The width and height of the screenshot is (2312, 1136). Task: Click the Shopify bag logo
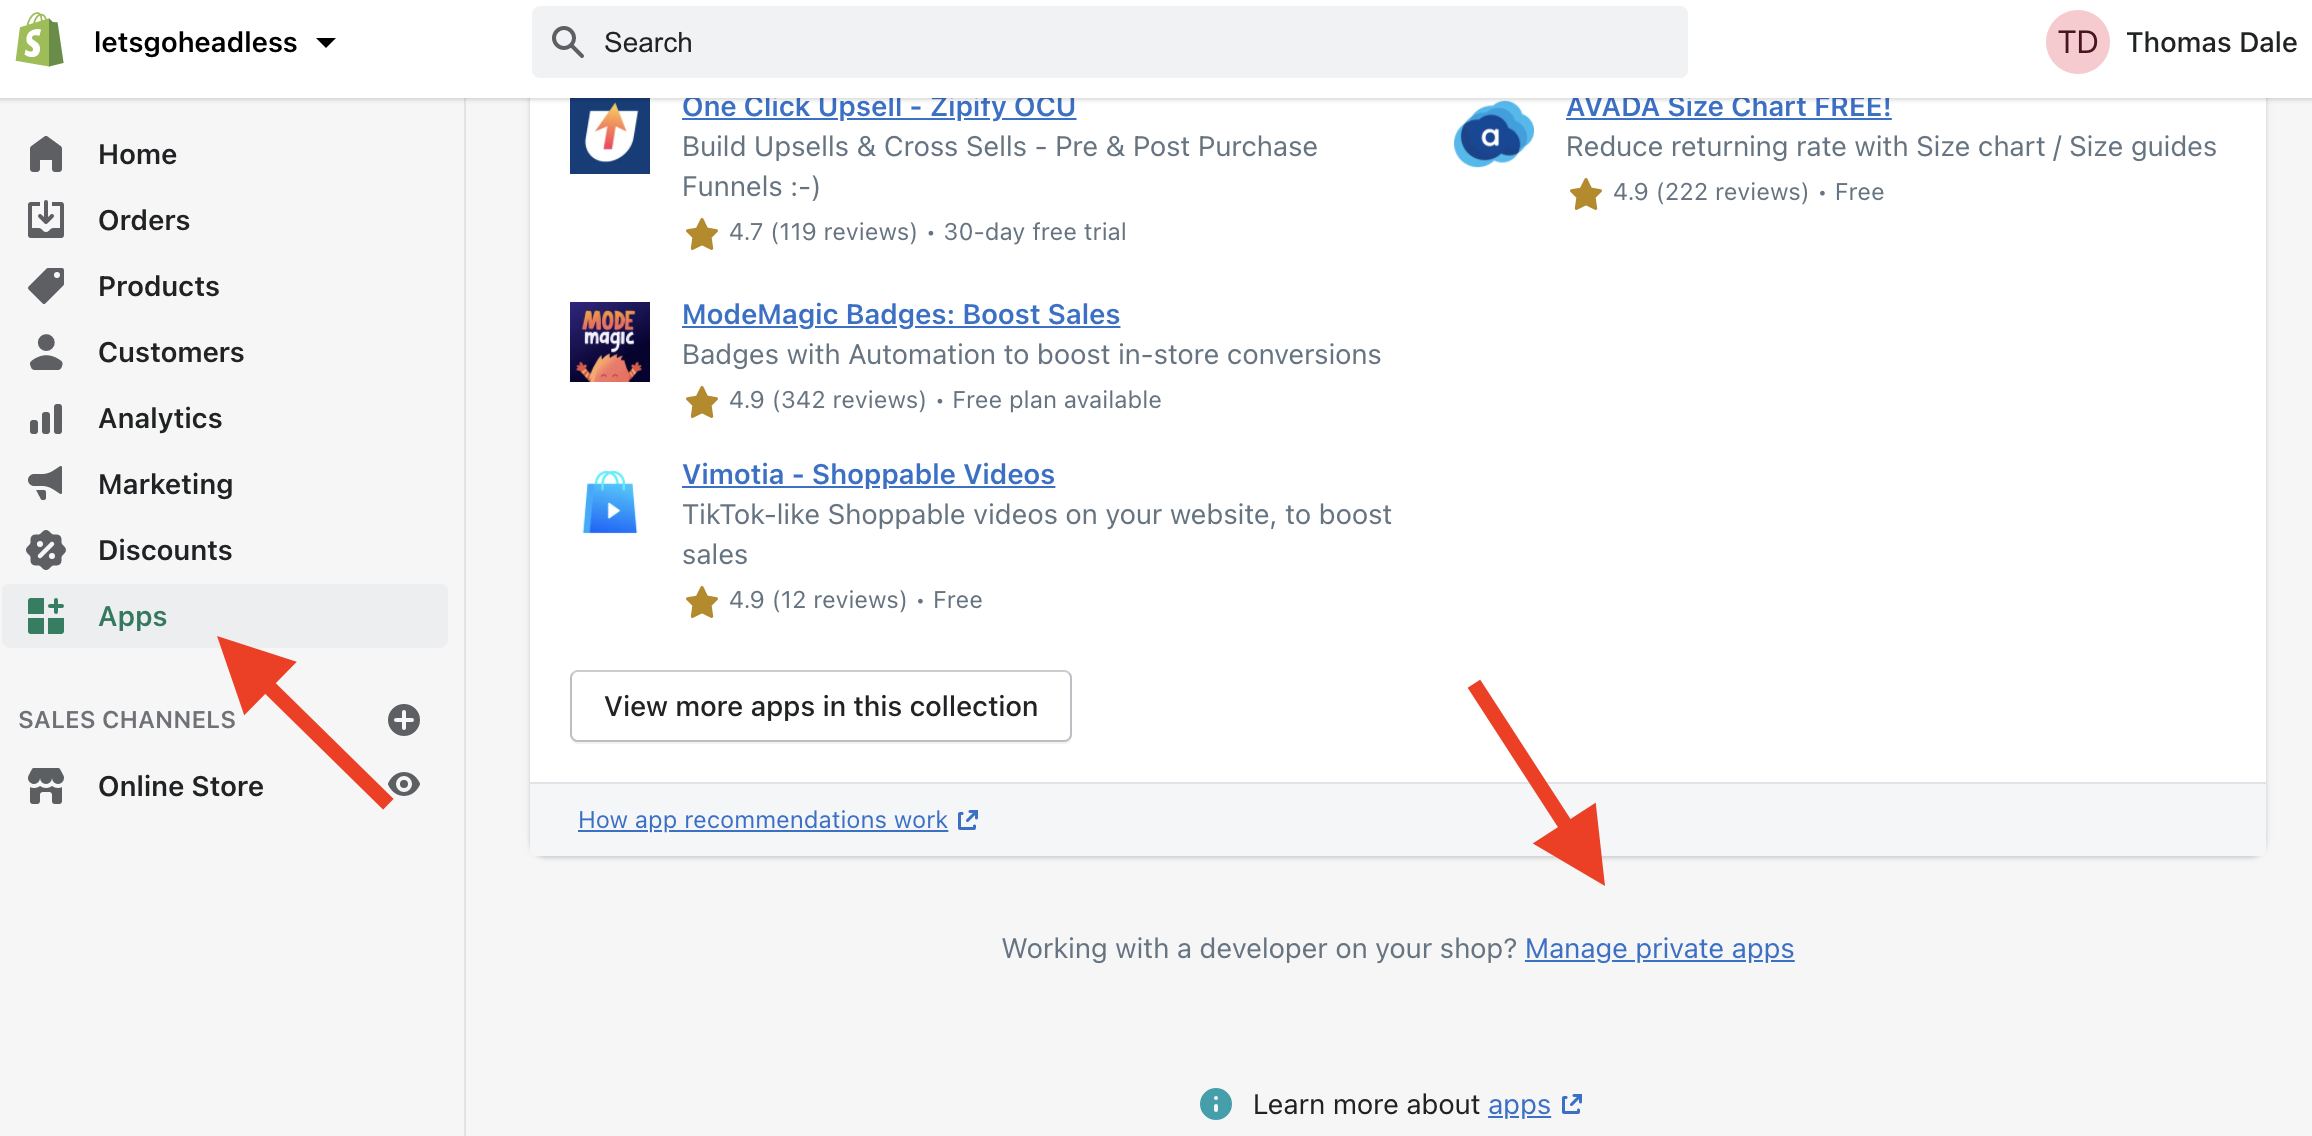[x=40, y=42]
